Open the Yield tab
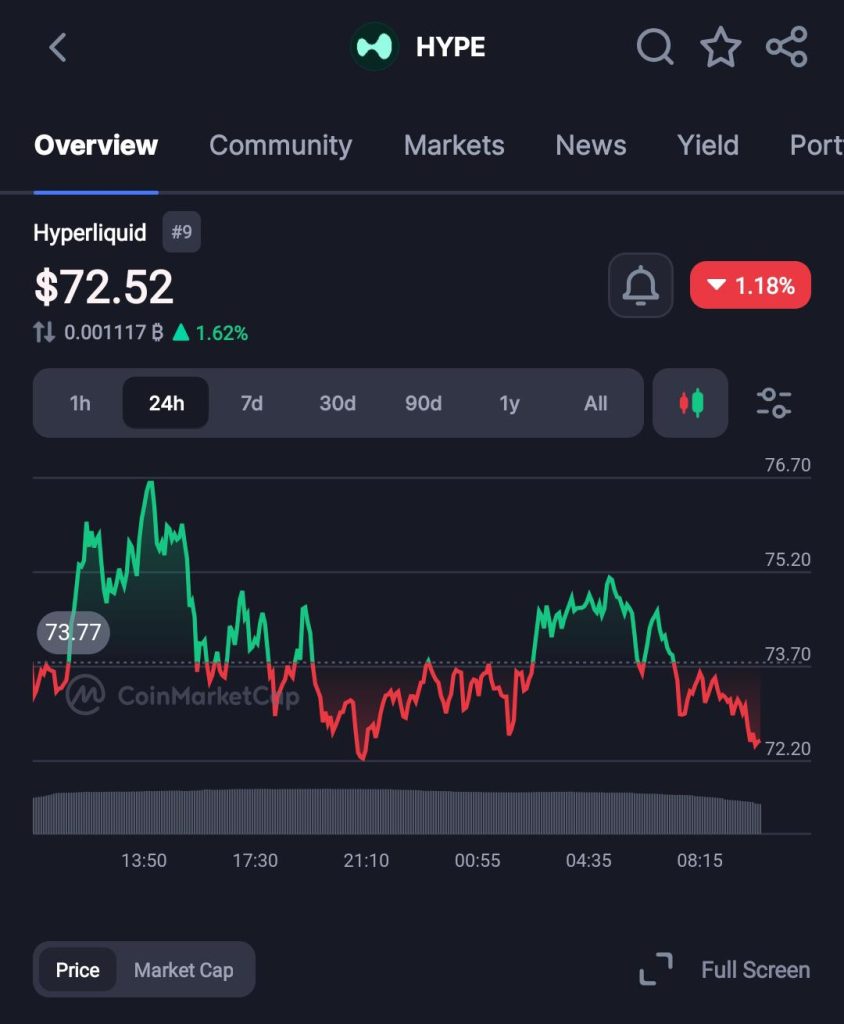This screenshot has width=844, height=1024. pos(708,145)
